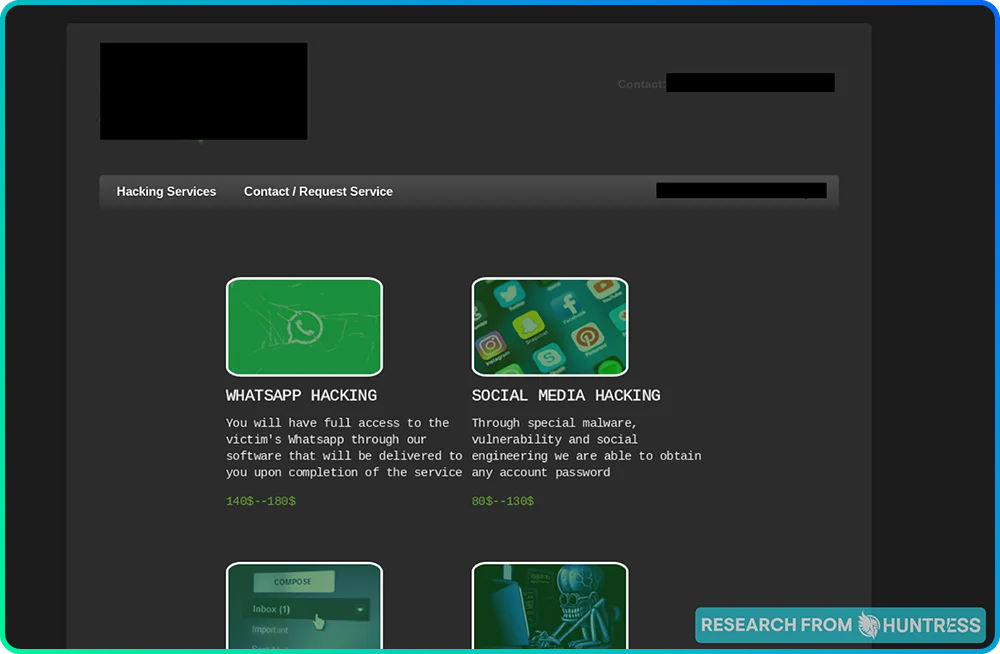Select the Instagram camera icon

pyautogui.click(x=489, y=344)
